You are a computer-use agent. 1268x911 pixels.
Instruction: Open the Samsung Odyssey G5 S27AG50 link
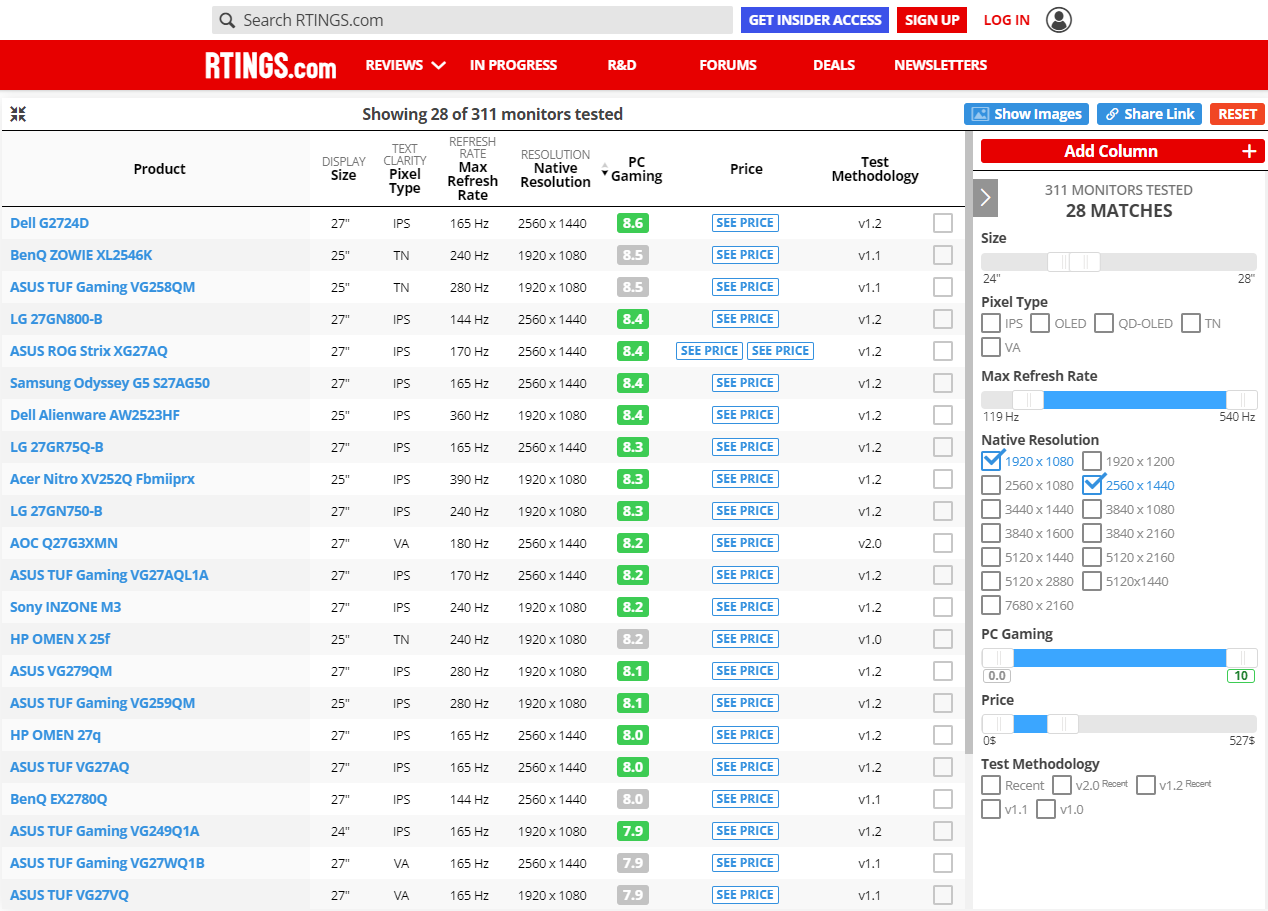[x=110, y=383]
